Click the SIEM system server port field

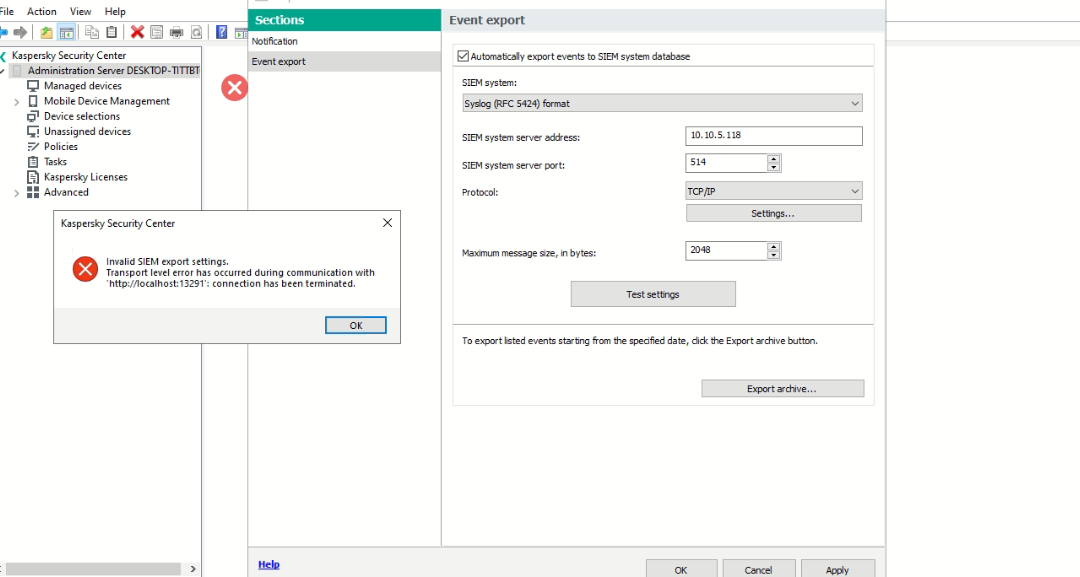(726, 163)
